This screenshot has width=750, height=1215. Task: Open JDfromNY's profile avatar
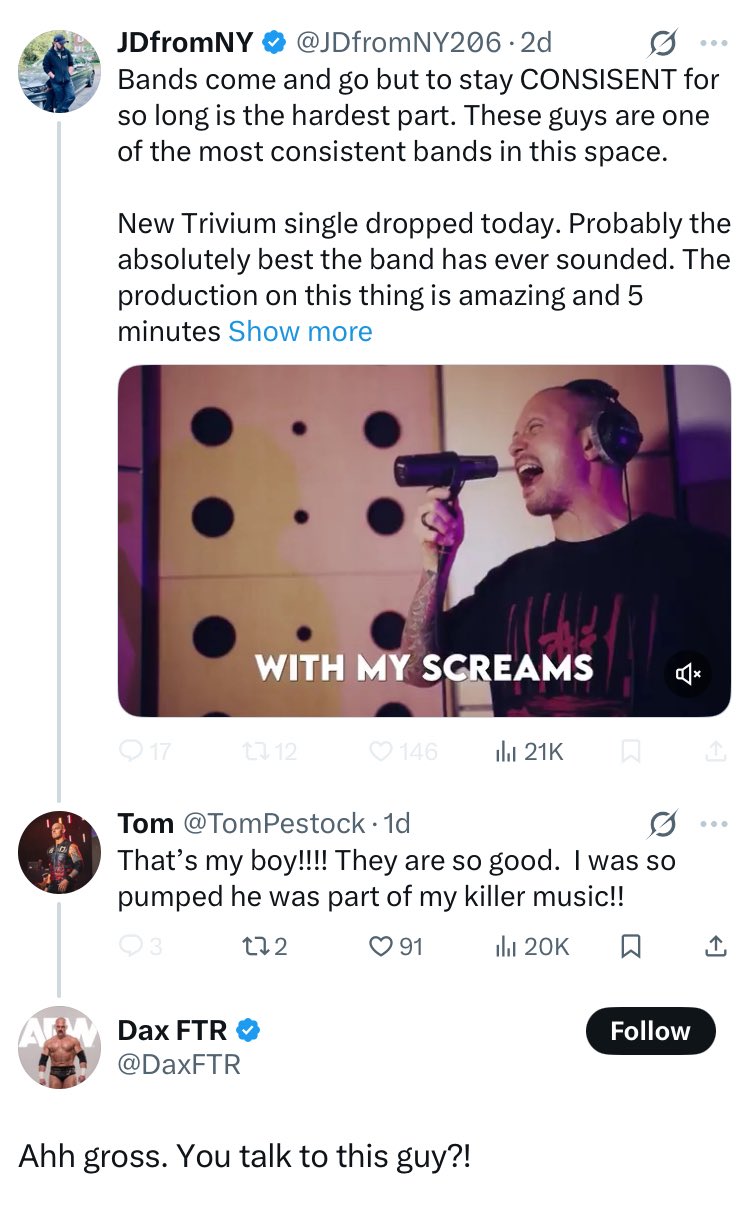59,71
